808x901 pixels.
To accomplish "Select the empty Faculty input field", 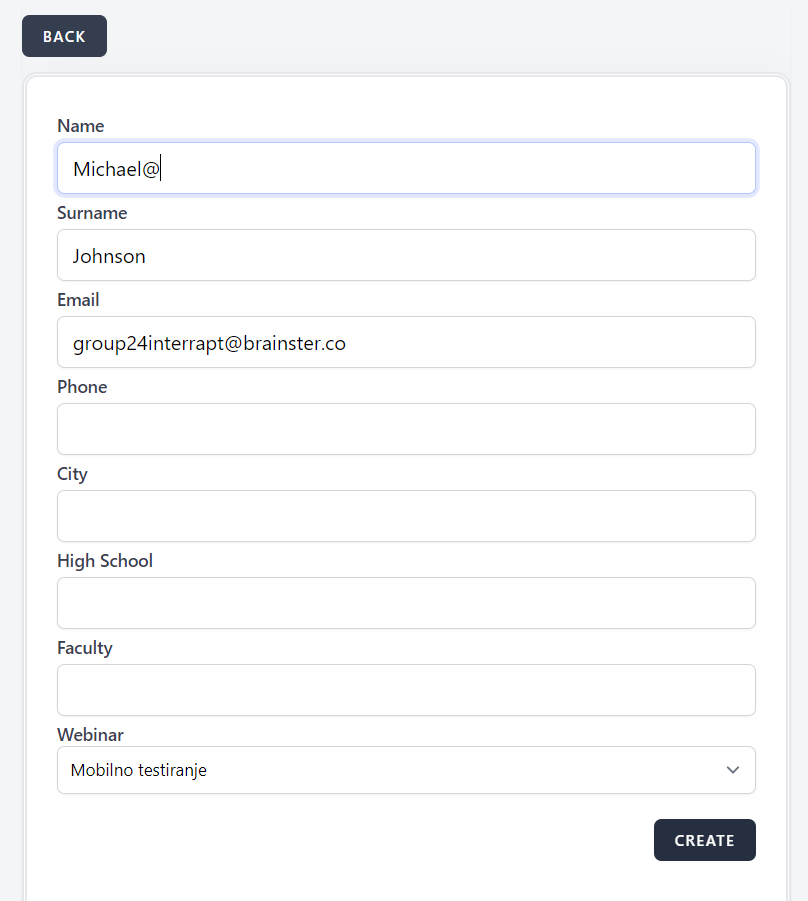I will pos(406,690).
